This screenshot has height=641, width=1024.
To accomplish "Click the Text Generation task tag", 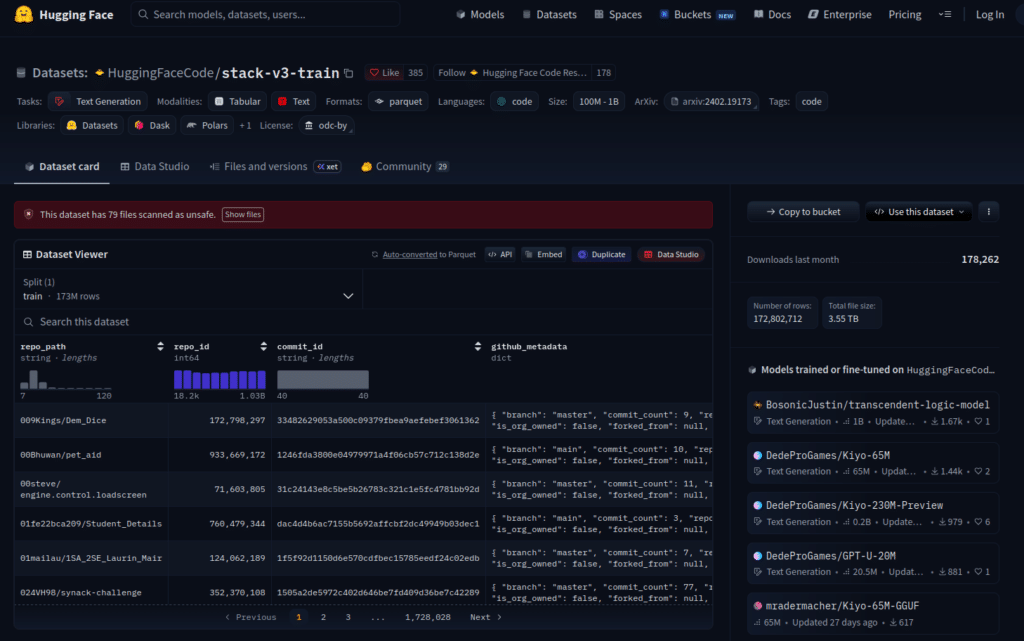I will point(97,101).
